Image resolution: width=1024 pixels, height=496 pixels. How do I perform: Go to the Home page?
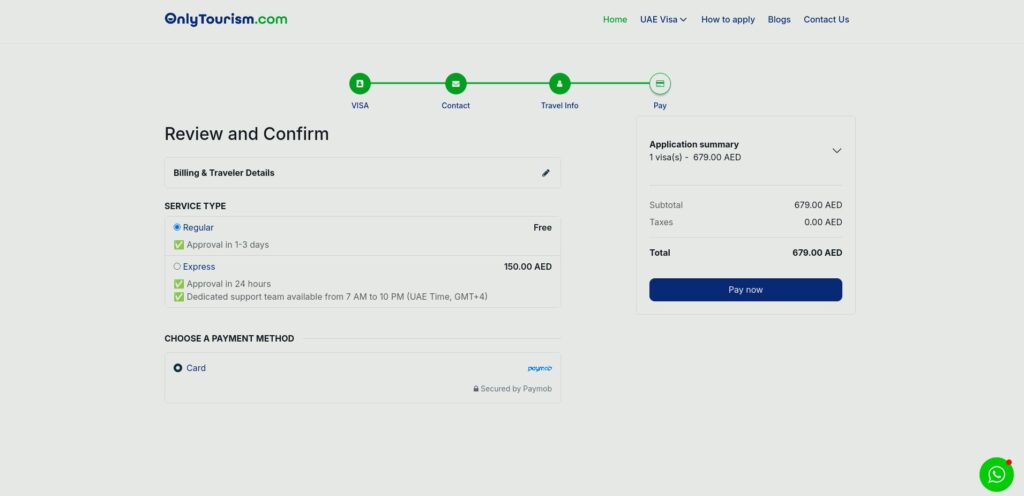(615, 19)
